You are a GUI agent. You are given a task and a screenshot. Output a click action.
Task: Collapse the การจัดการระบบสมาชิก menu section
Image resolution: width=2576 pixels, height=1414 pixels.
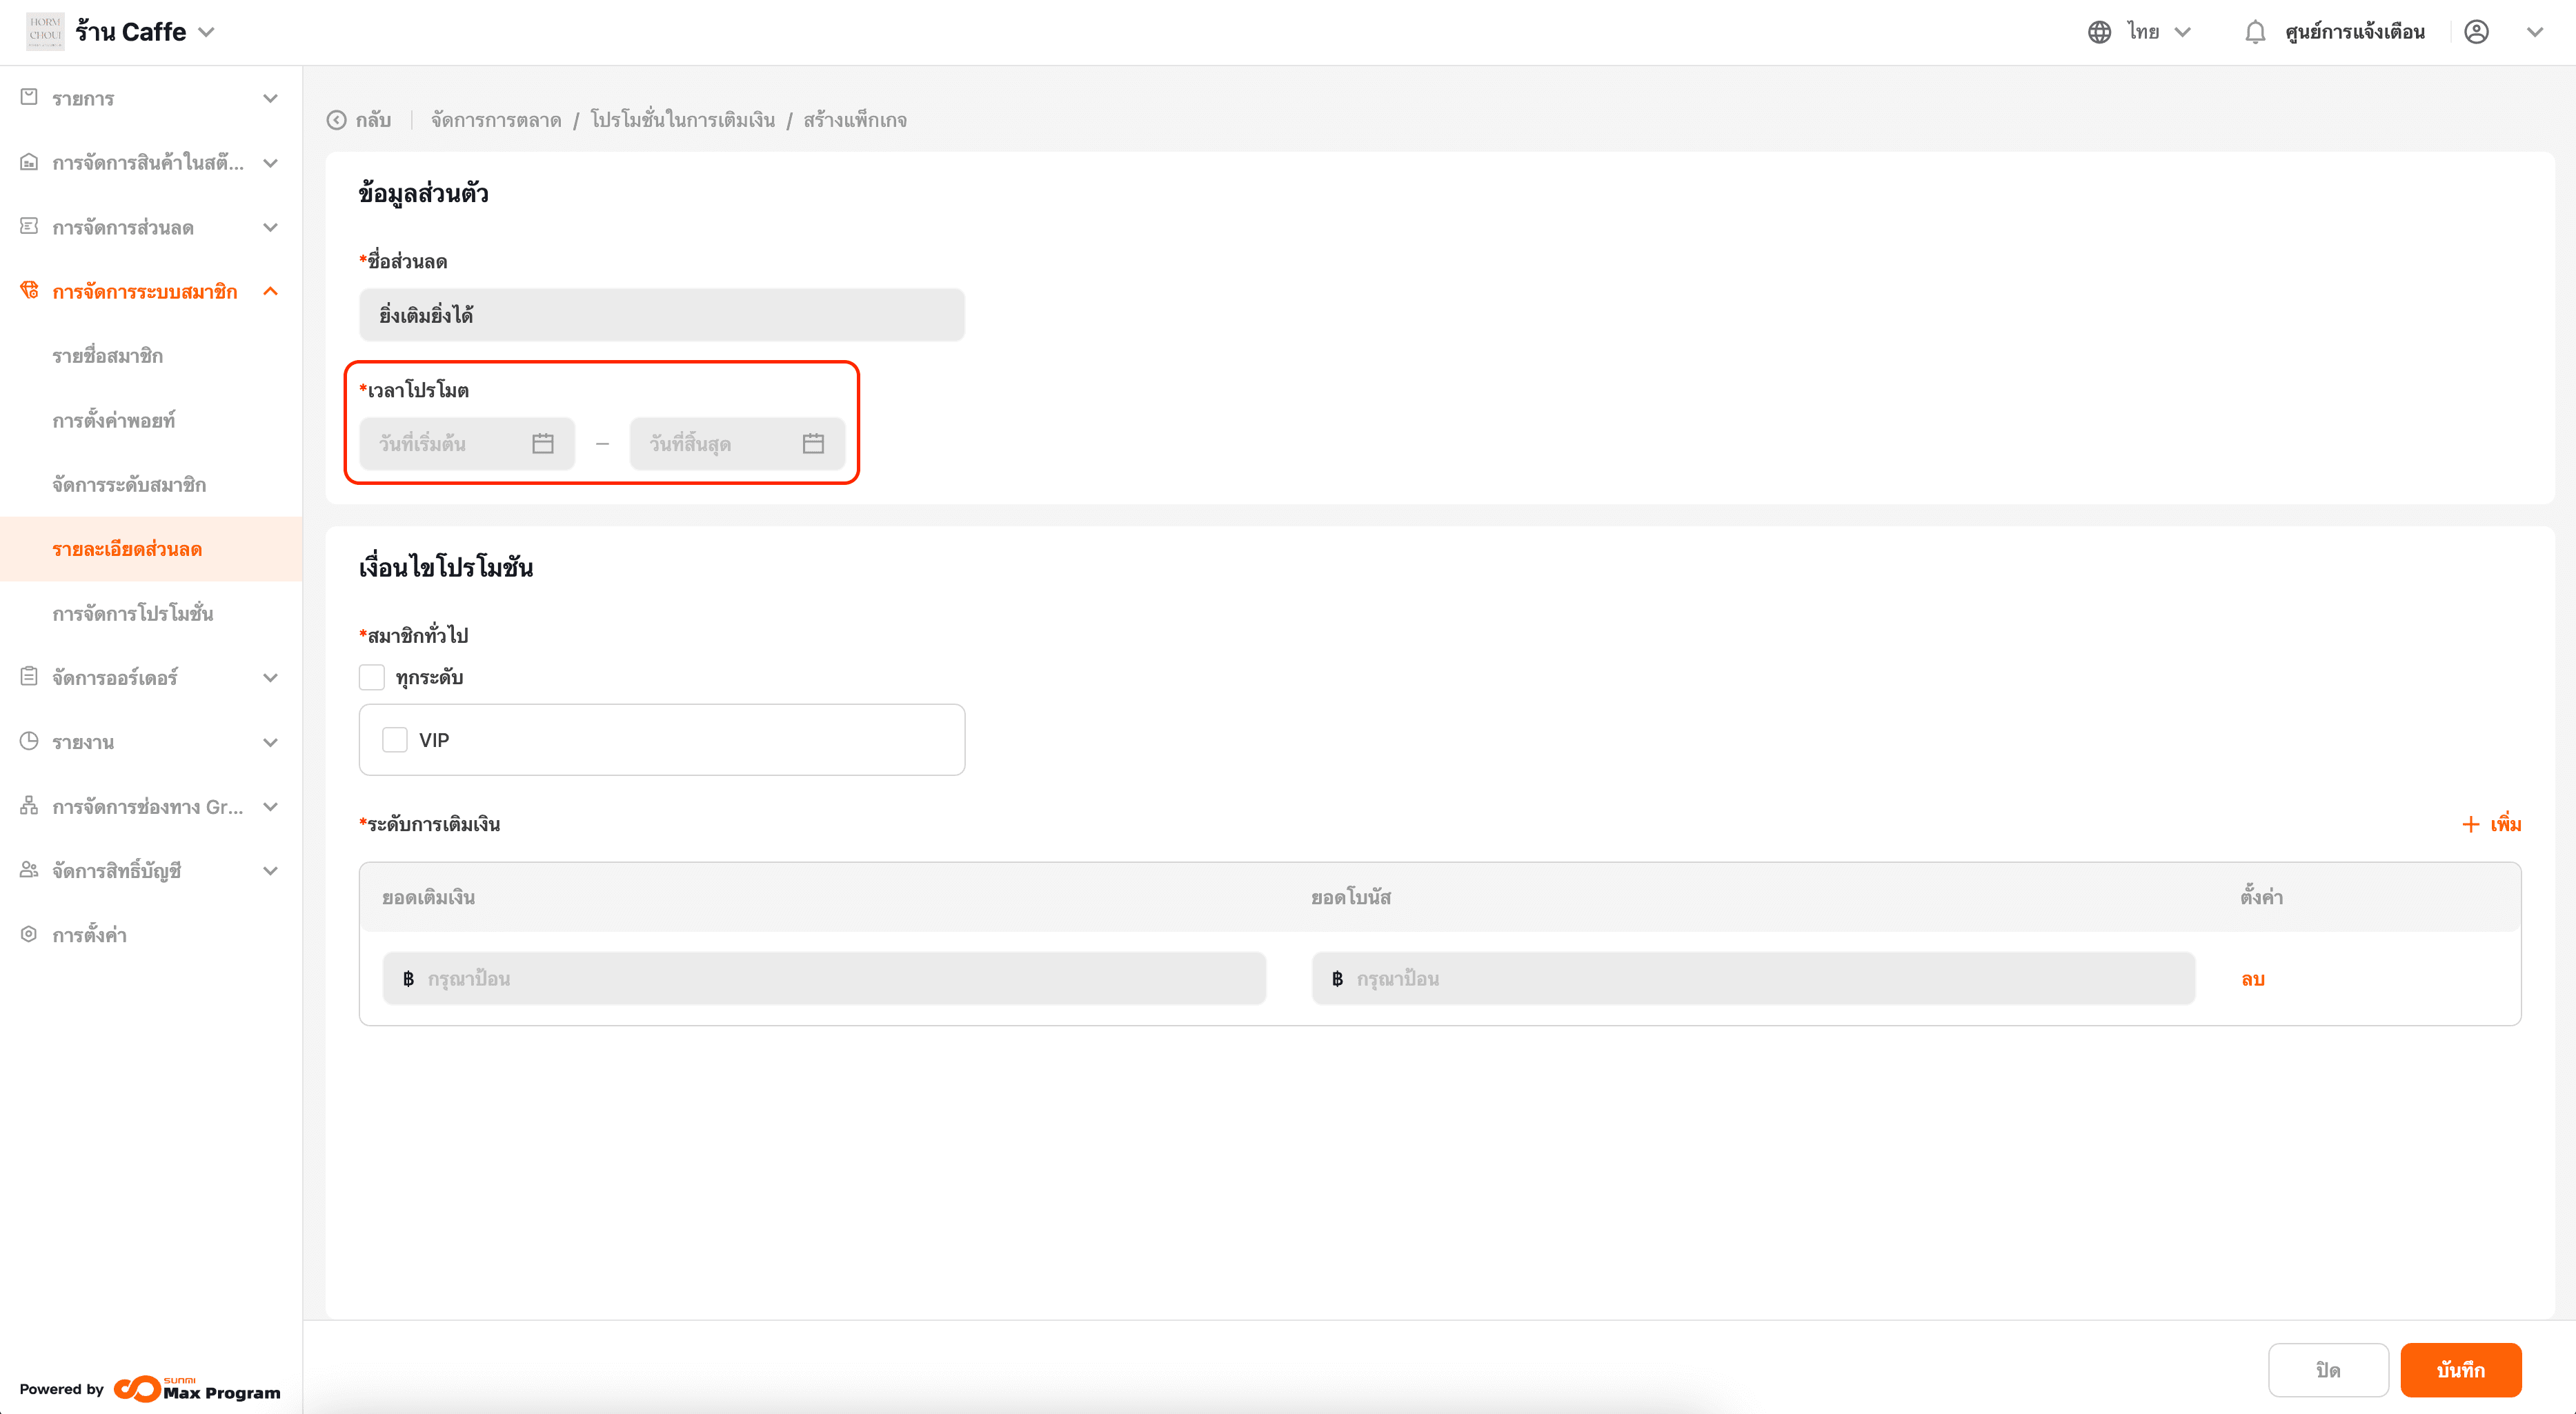point(270,291)
